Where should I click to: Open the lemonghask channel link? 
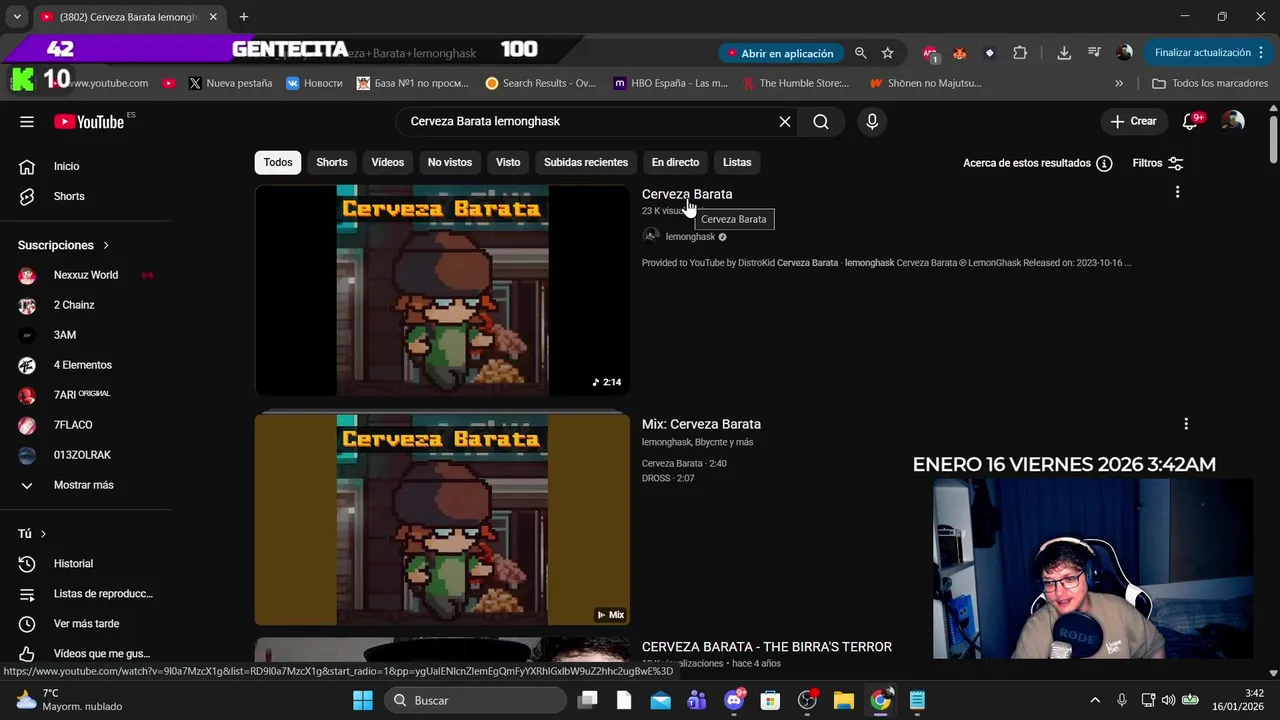pos(690,237)
